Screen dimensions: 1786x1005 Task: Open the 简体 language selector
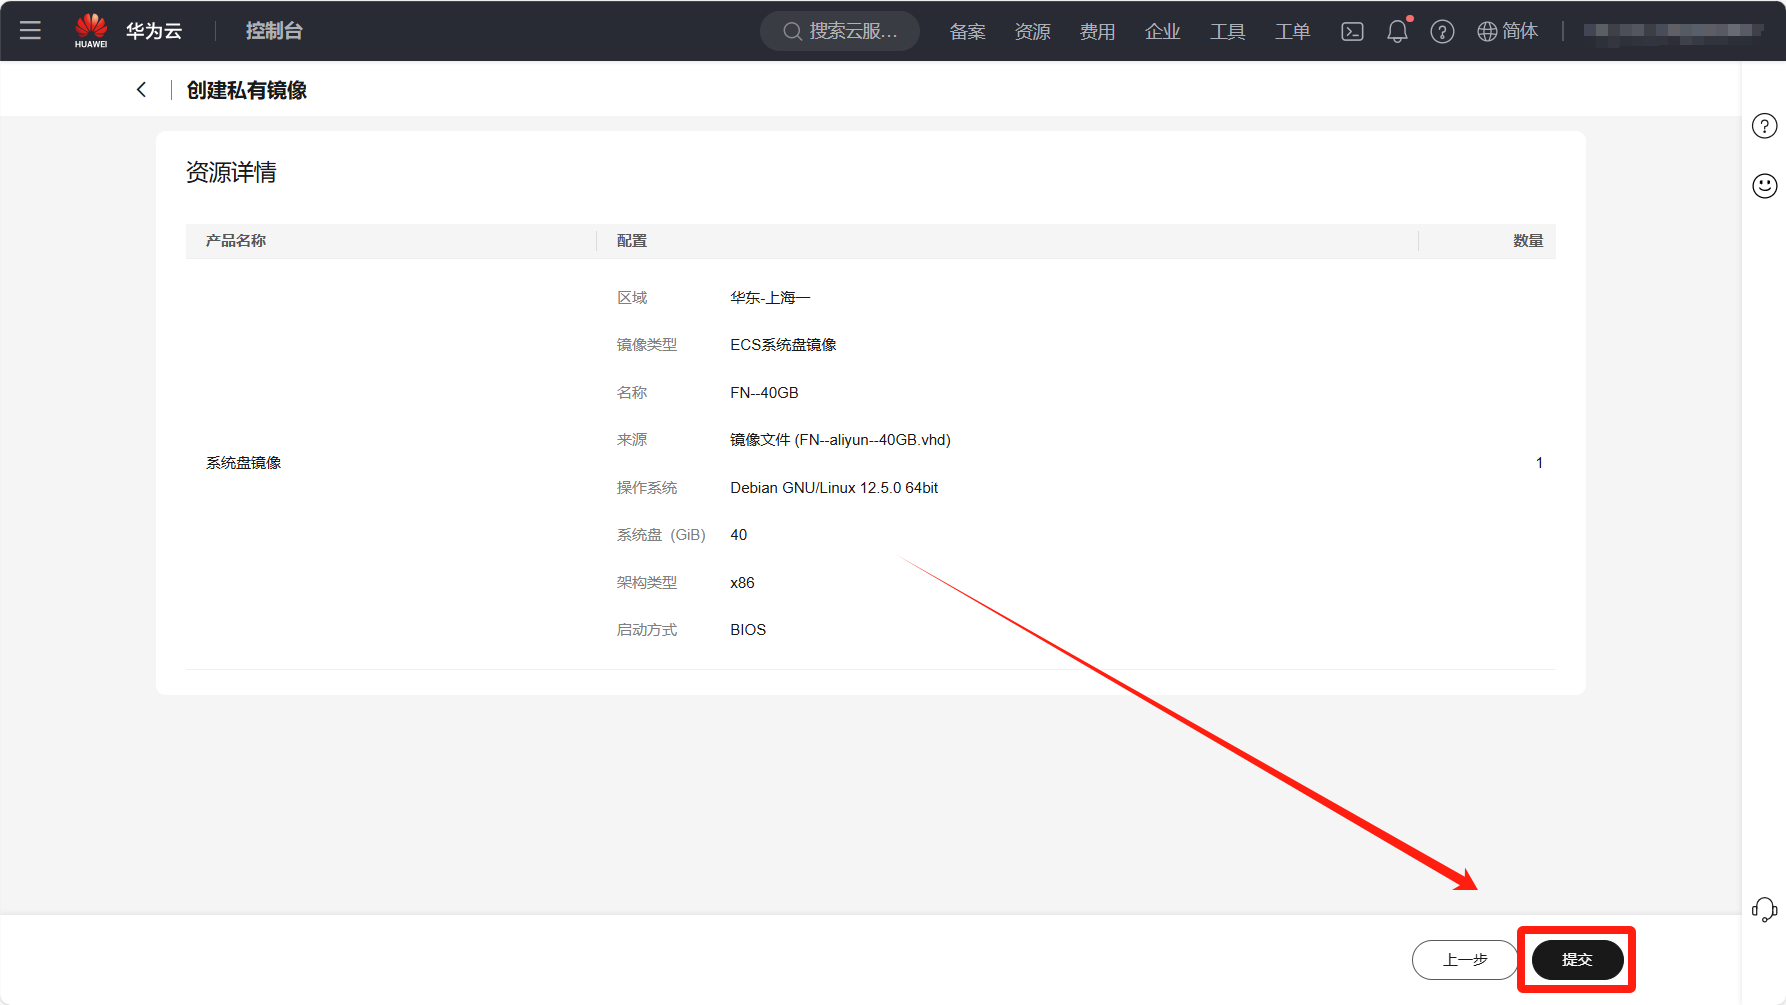click(x=1508, y=32)
